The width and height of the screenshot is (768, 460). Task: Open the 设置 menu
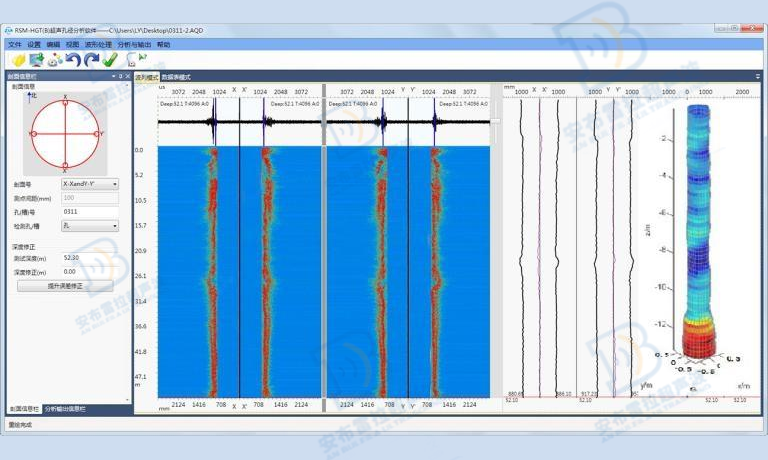tap(34, 45)
